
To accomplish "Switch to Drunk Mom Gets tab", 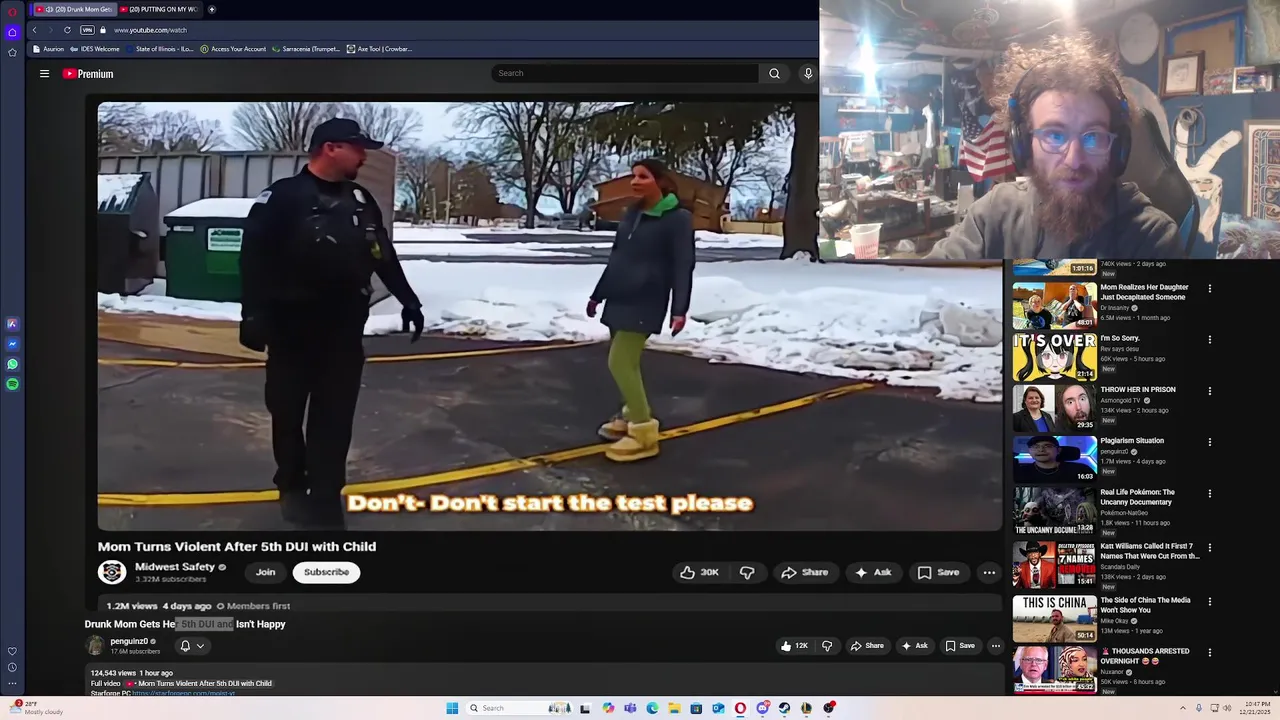I will [74, 9].
